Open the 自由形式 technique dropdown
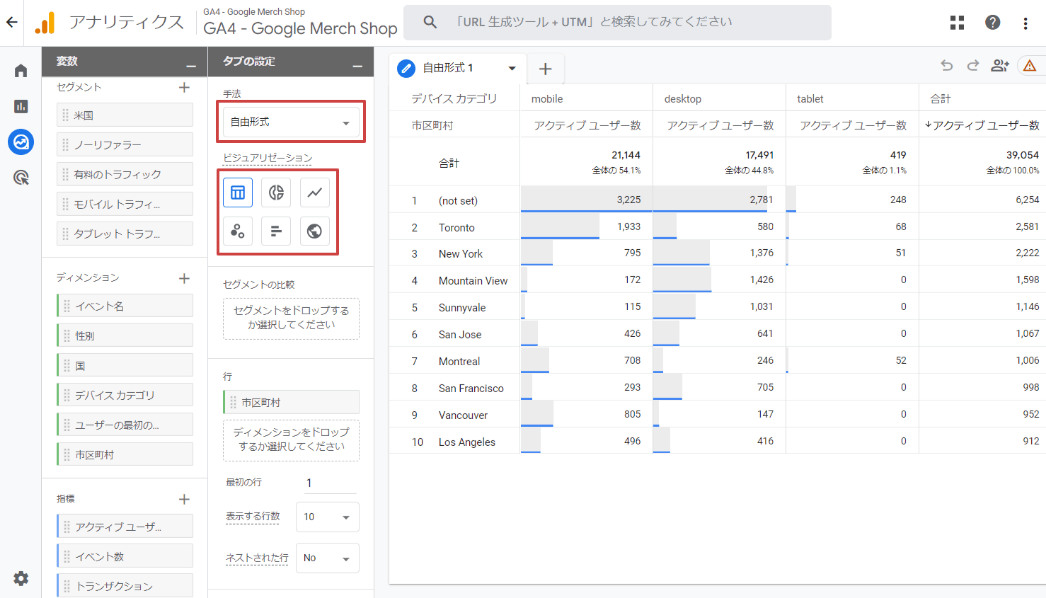This screenshot has width=1046, height=598. tap(291, 122)
